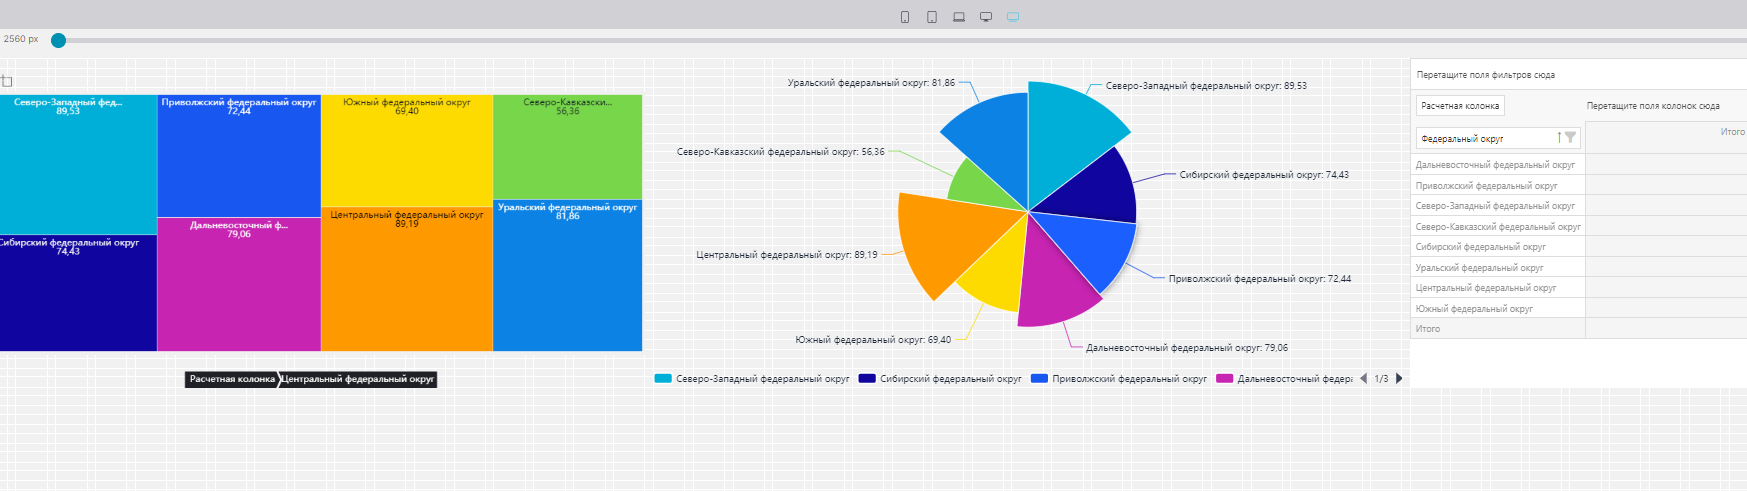This screenshot has width=1747, height=491.
Task: Toggle Сибирский федеральный округ legend item
Action: [940, 379]
